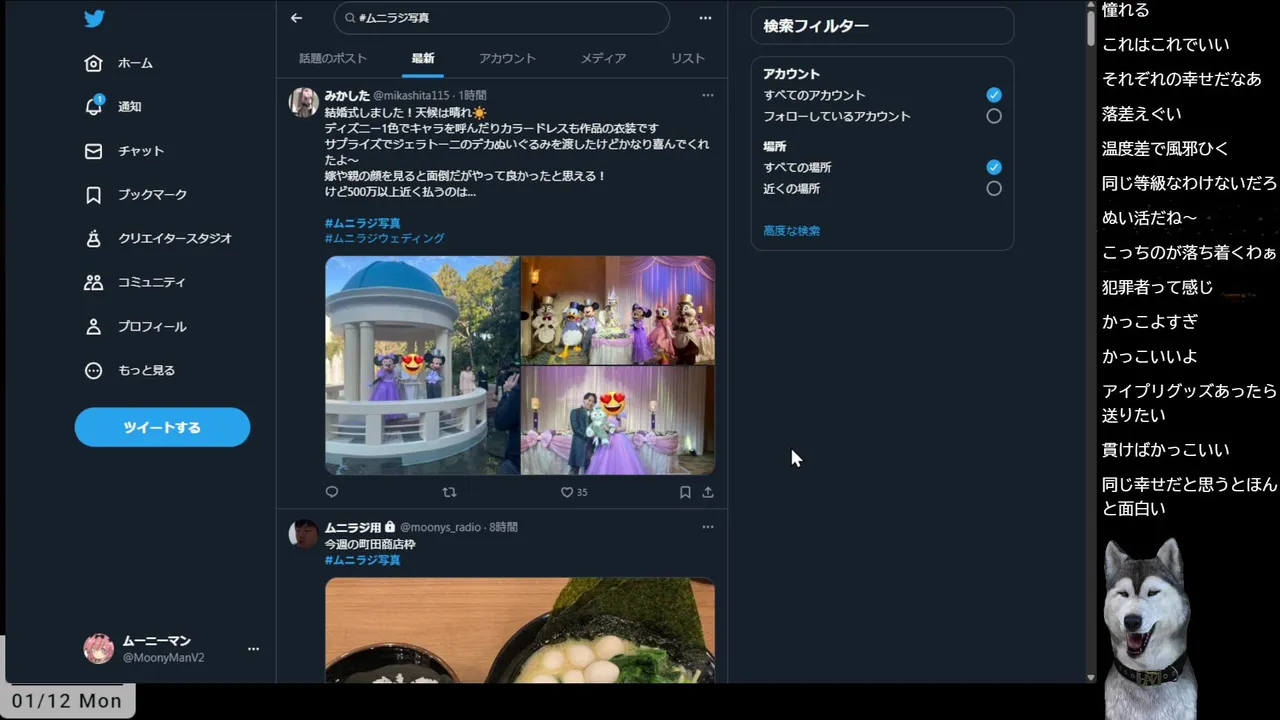1280x720 pixels.
Task: Switch to 最新 tab
Action: (x=423, y=58)
